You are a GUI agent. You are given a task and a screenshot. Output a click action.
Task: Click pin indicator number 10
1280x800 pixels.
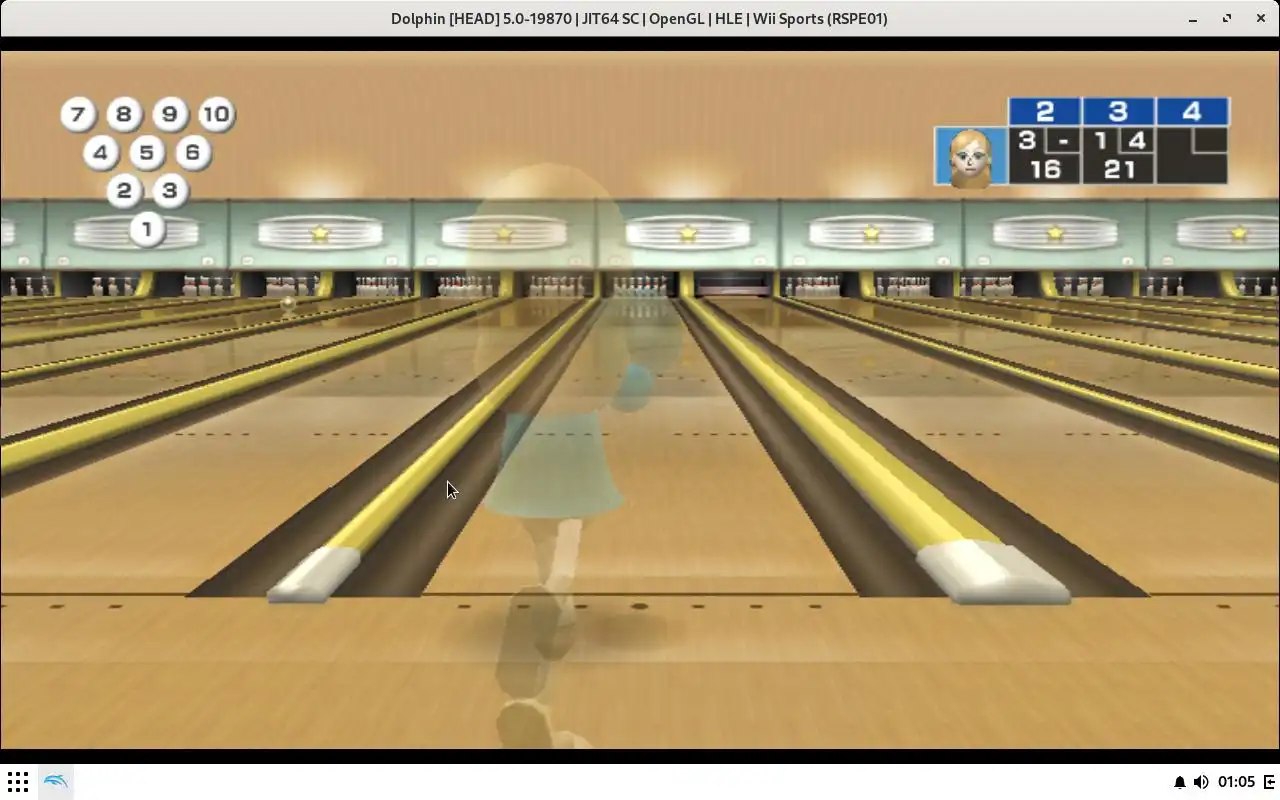click(216, 114)
